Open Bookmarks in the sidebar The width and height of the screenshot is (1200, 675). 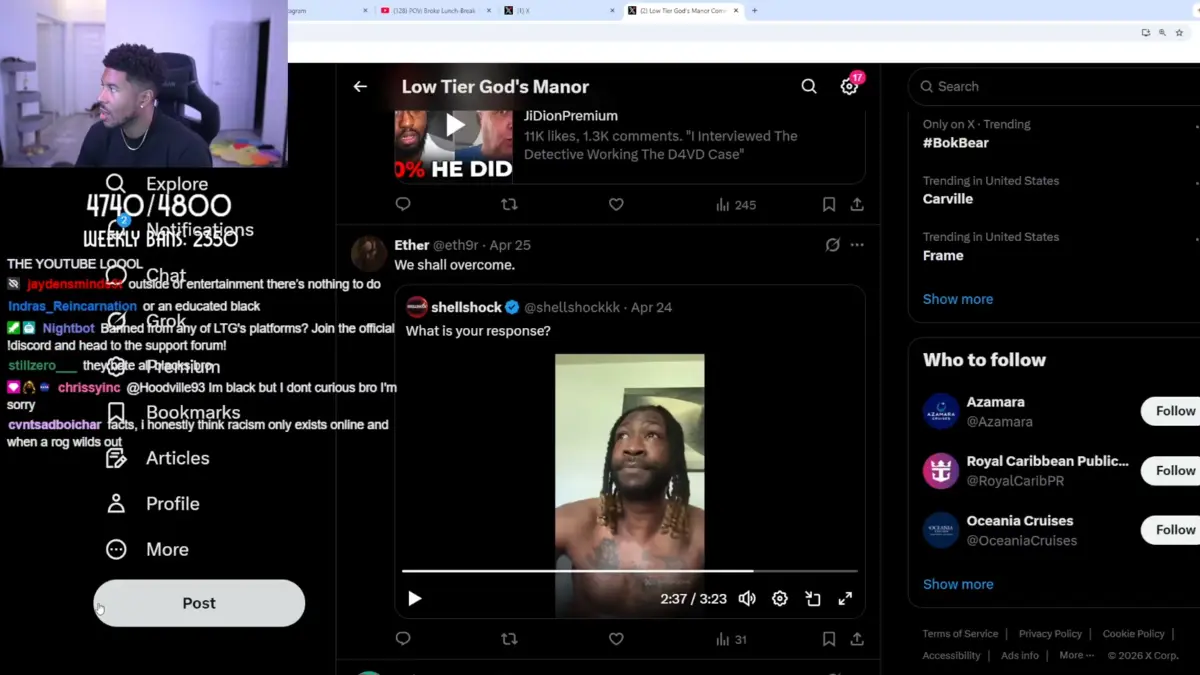coord(174,413)
